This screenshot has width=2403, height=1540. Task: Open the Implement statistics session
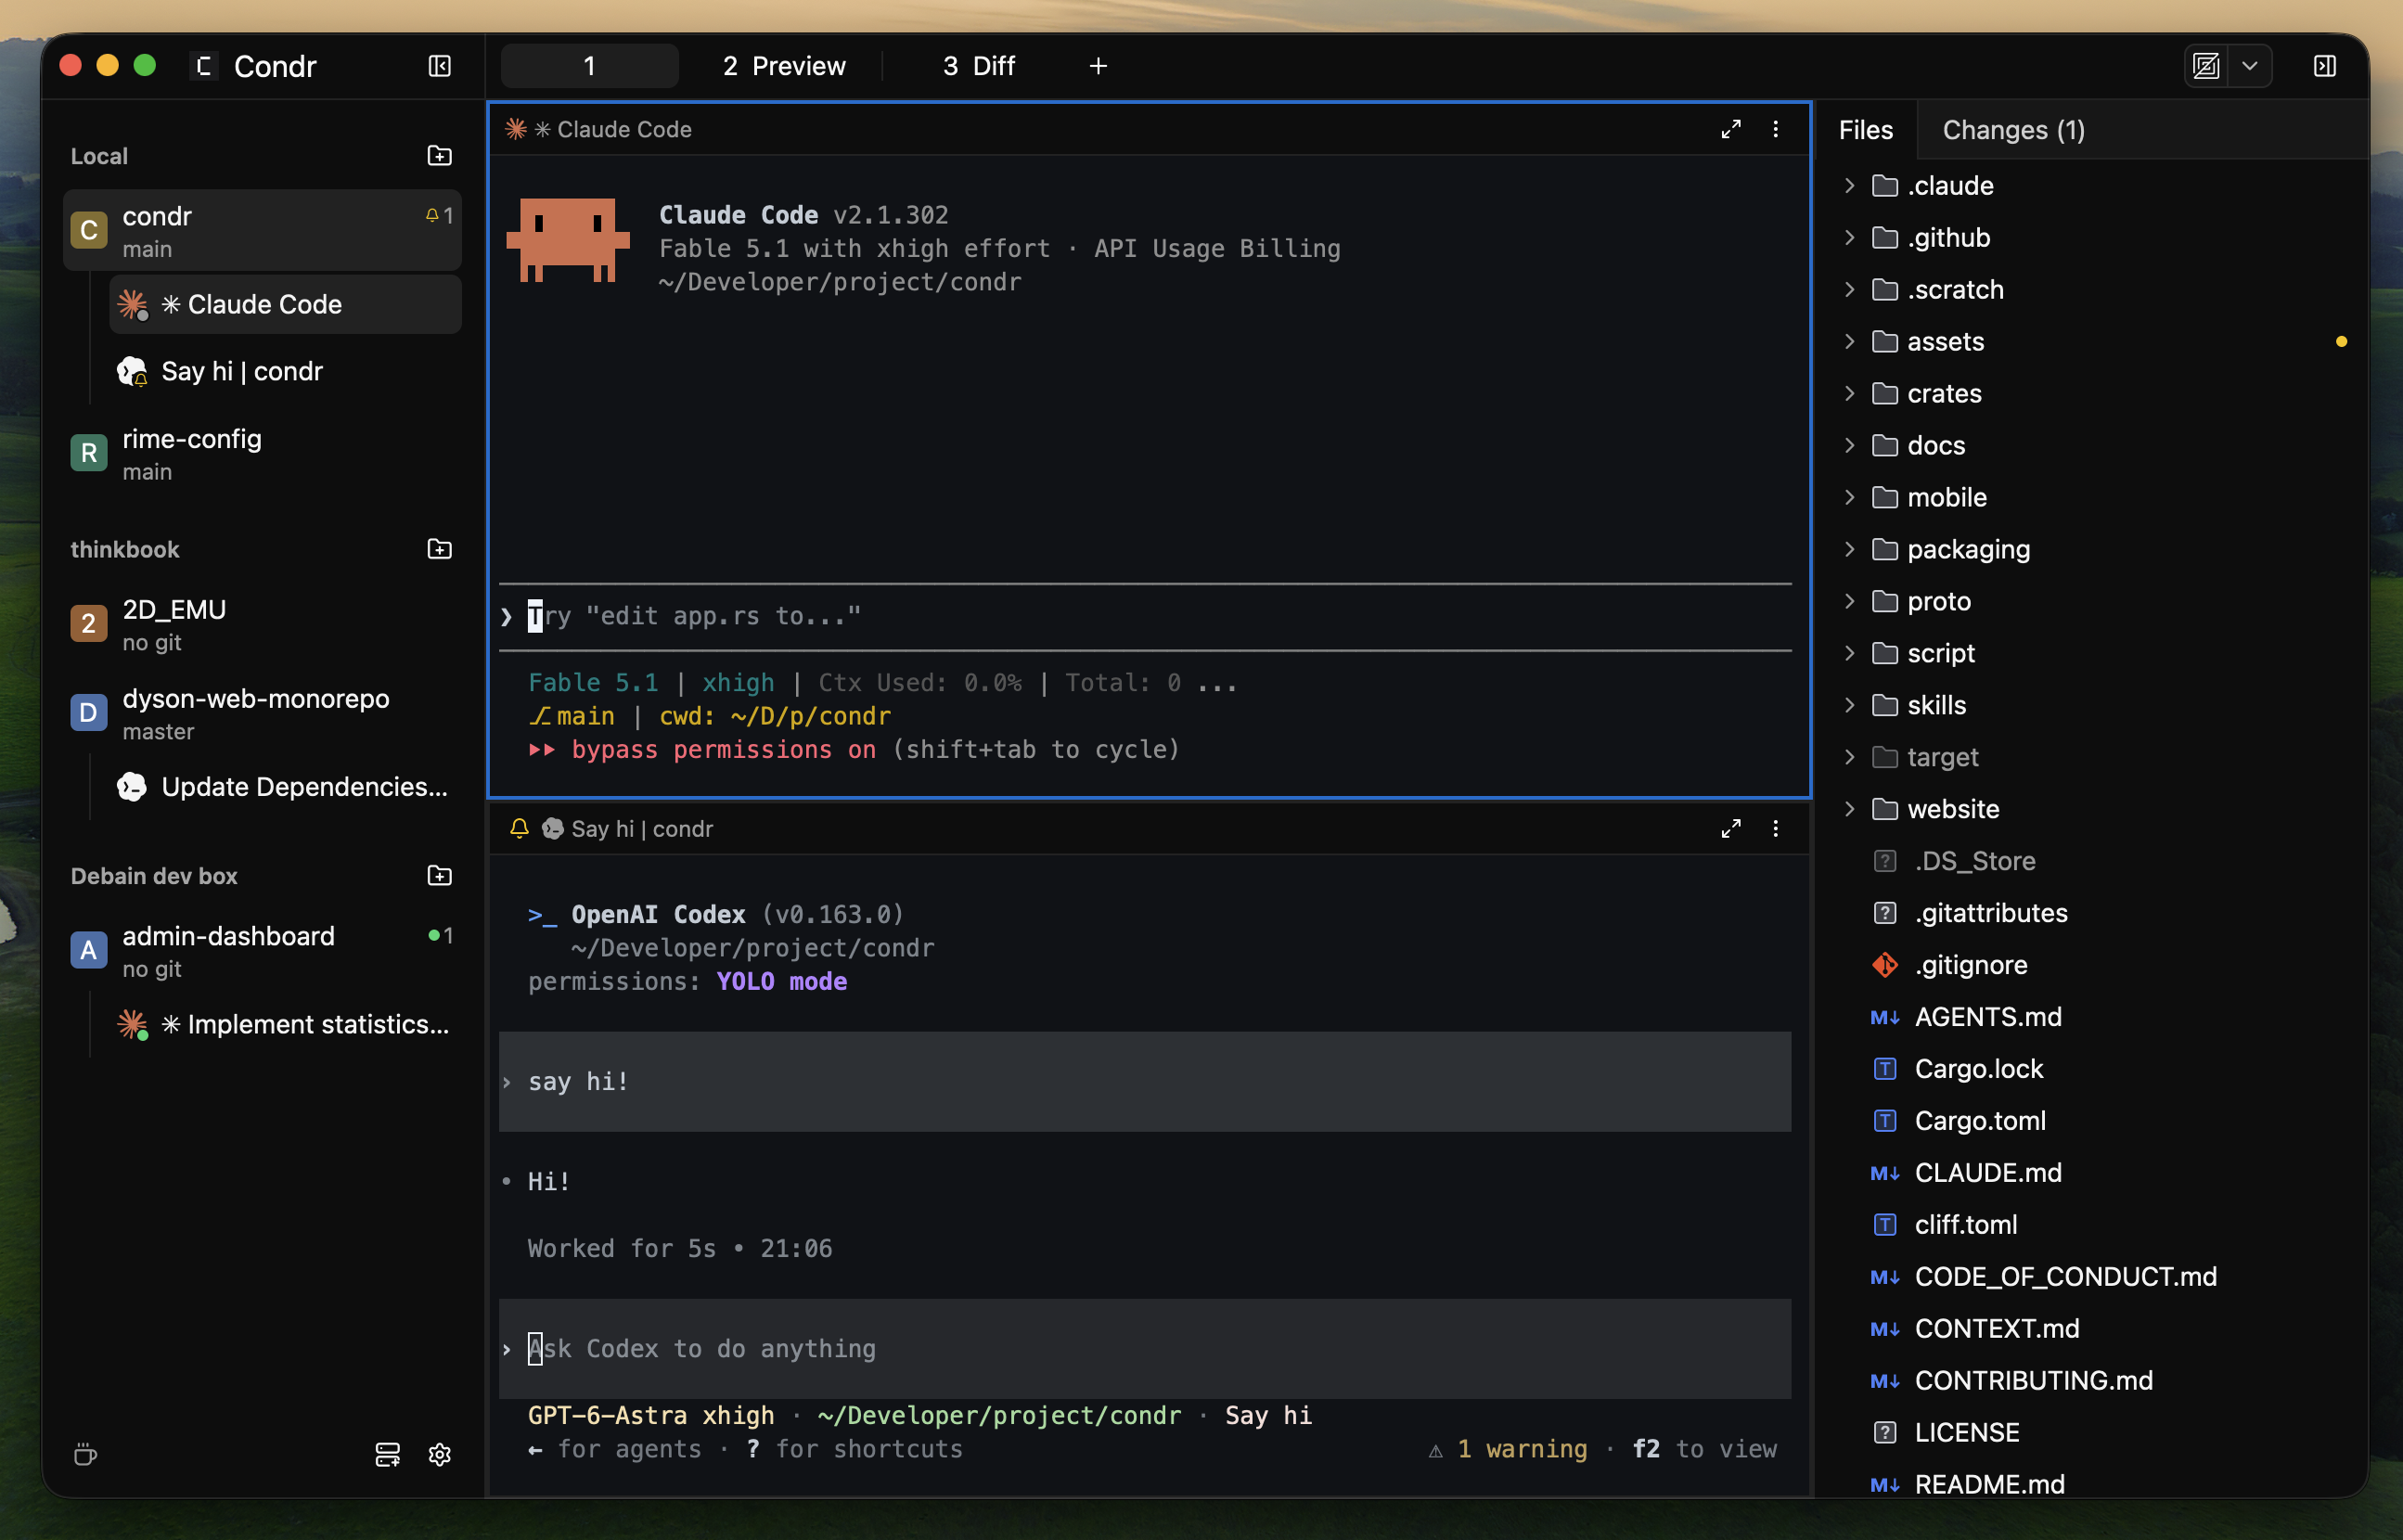[285, 1025]
